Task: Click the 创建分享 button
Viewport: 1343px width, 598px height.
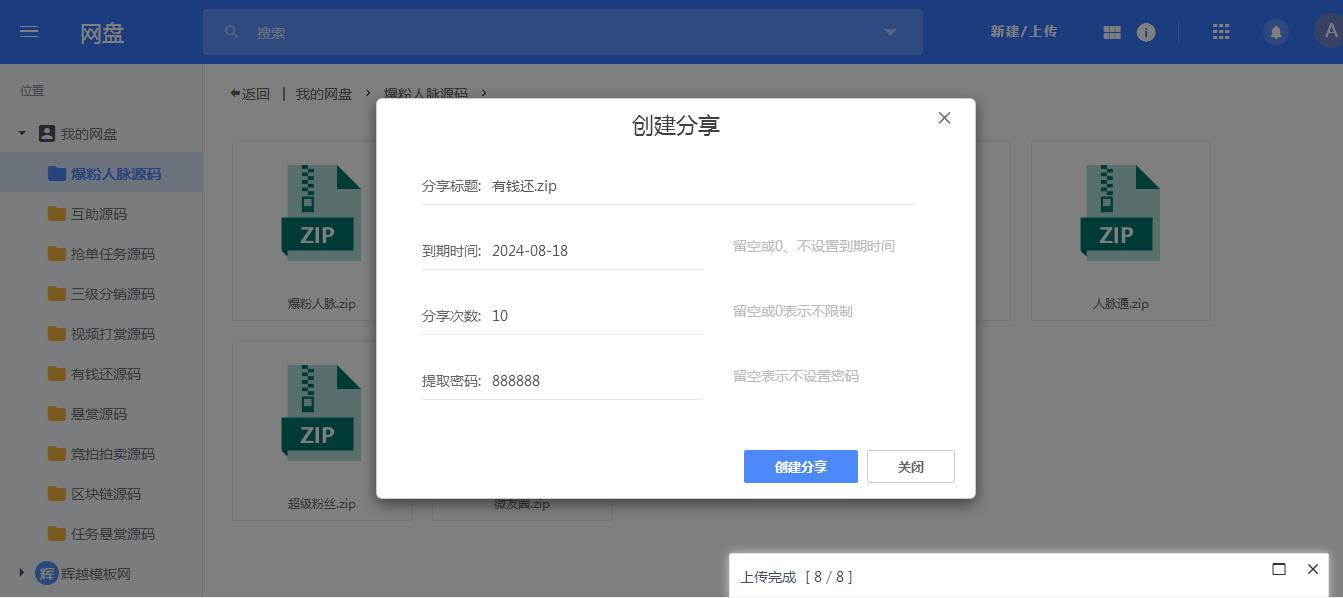Action: click(800, 467)
